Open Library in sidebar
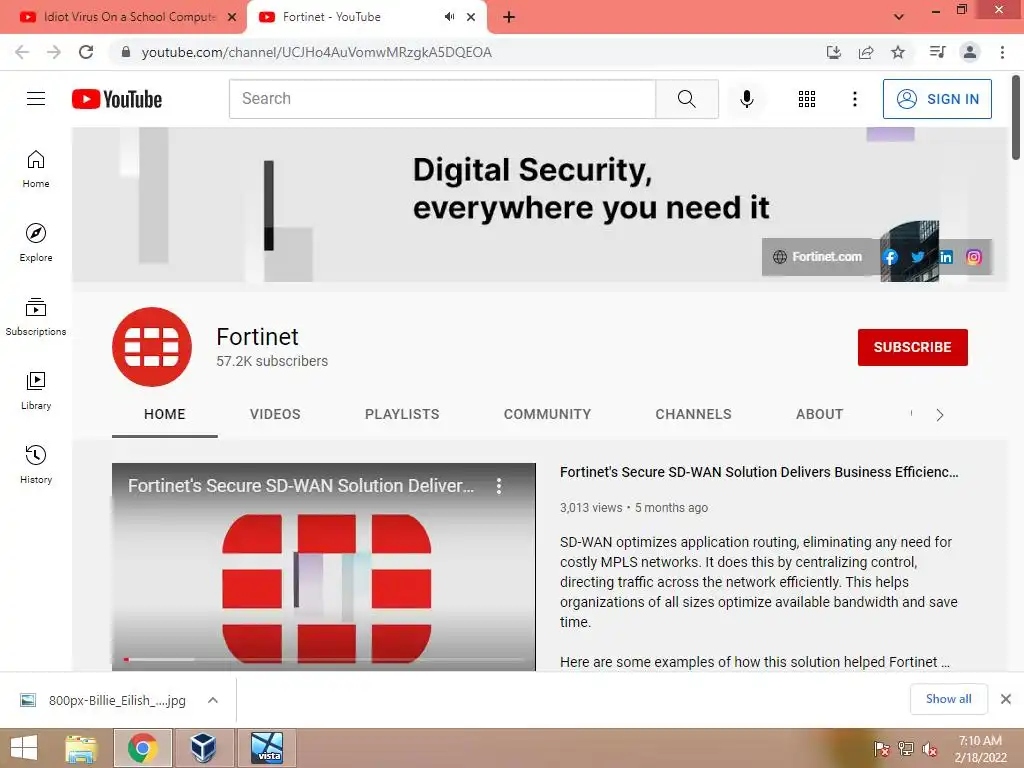 [x=36, y=391]
